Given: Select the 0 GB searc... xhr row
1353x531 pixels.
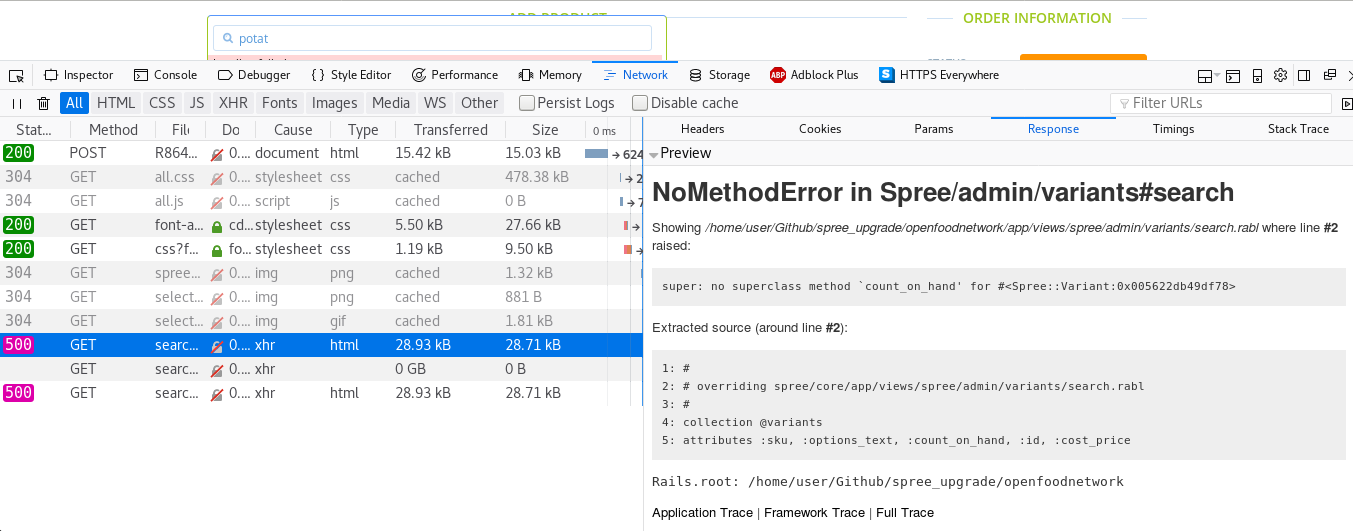Looking at the screenshot, I should [x=321, y=370].
